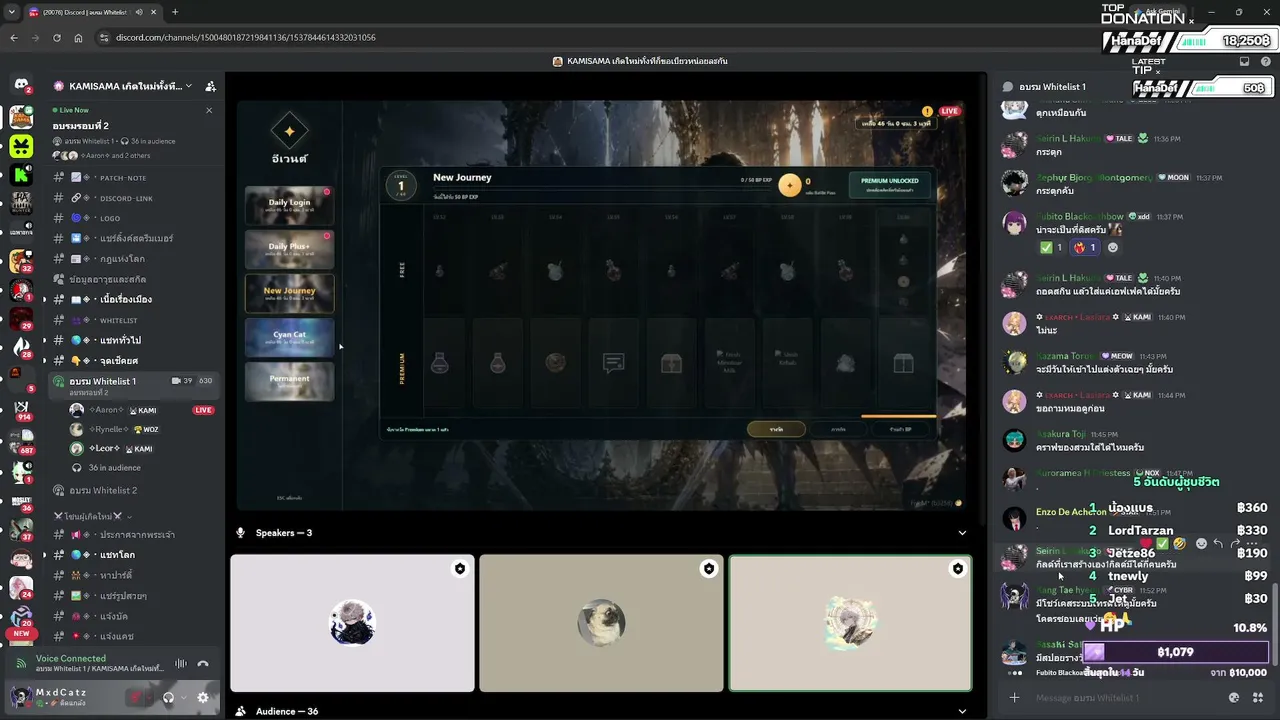Screen dimensions: 1280x720
Task: Open the browser home page
Action: [79, 38]
